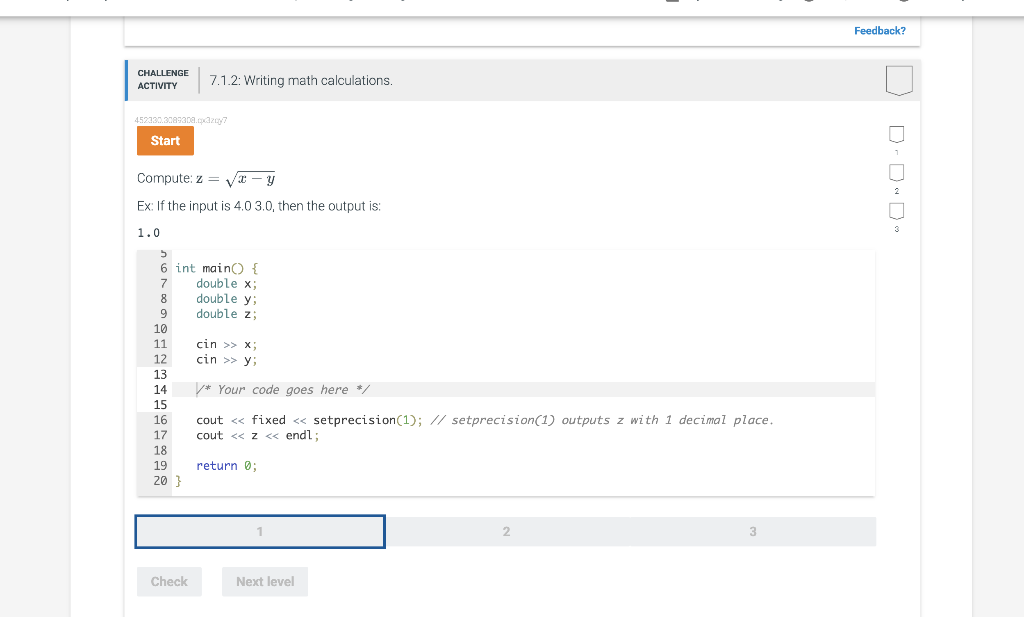The width and height of the screenshot is (1024, 617).
Task: Click the return 0; statement in the code
Action: coord(224,465)
